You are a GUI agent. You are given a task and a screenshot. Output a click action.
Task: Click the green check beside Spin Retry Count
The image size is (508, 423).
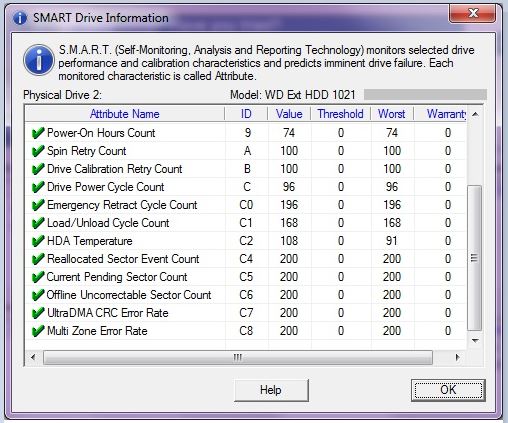click(x=38, y=151)
